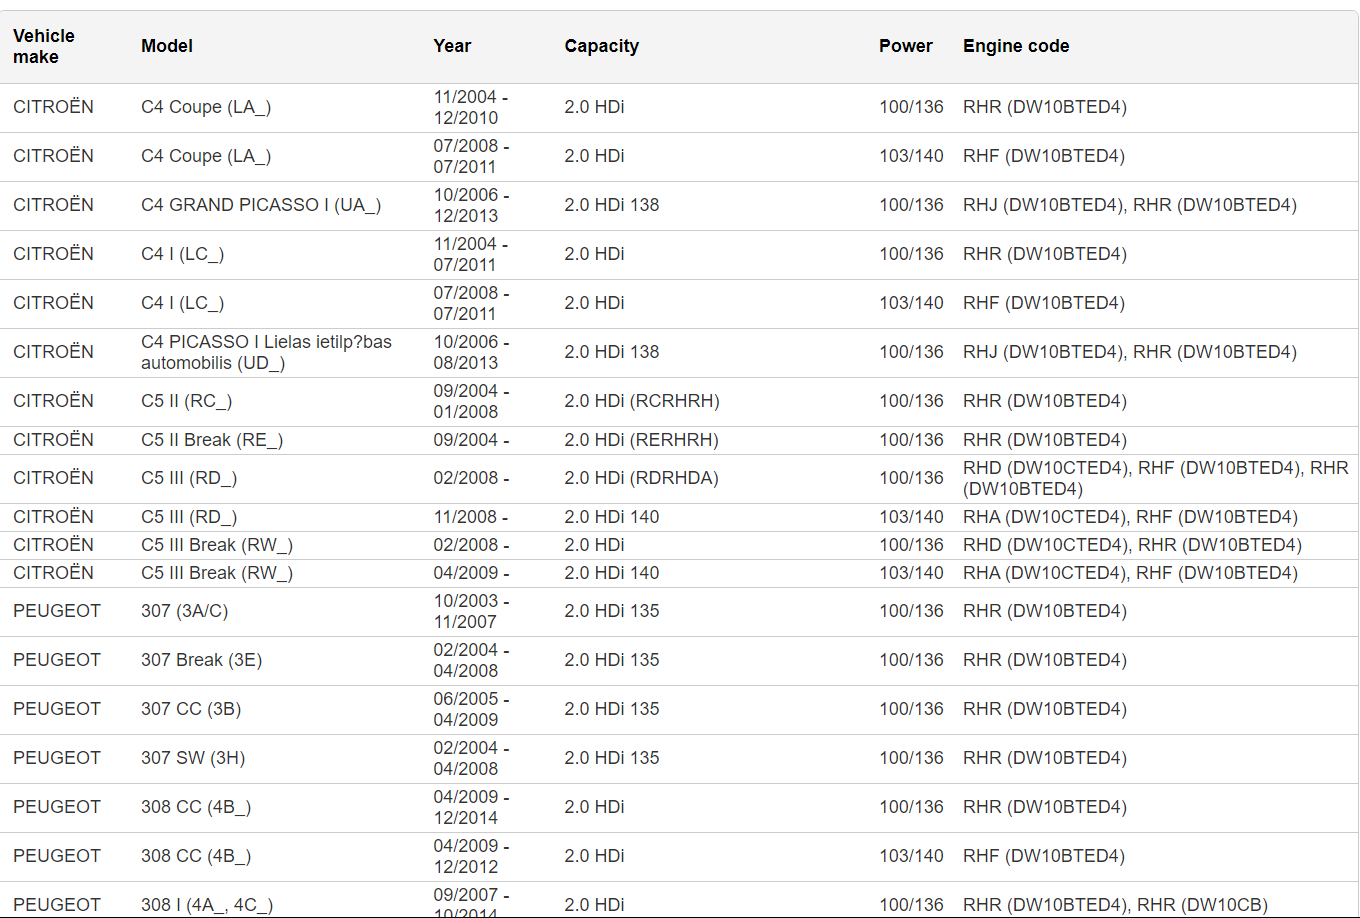The width and height of the screenshot is (1360, 918).
Task: Click the Engine code column header
Action: click(1016, 46)
